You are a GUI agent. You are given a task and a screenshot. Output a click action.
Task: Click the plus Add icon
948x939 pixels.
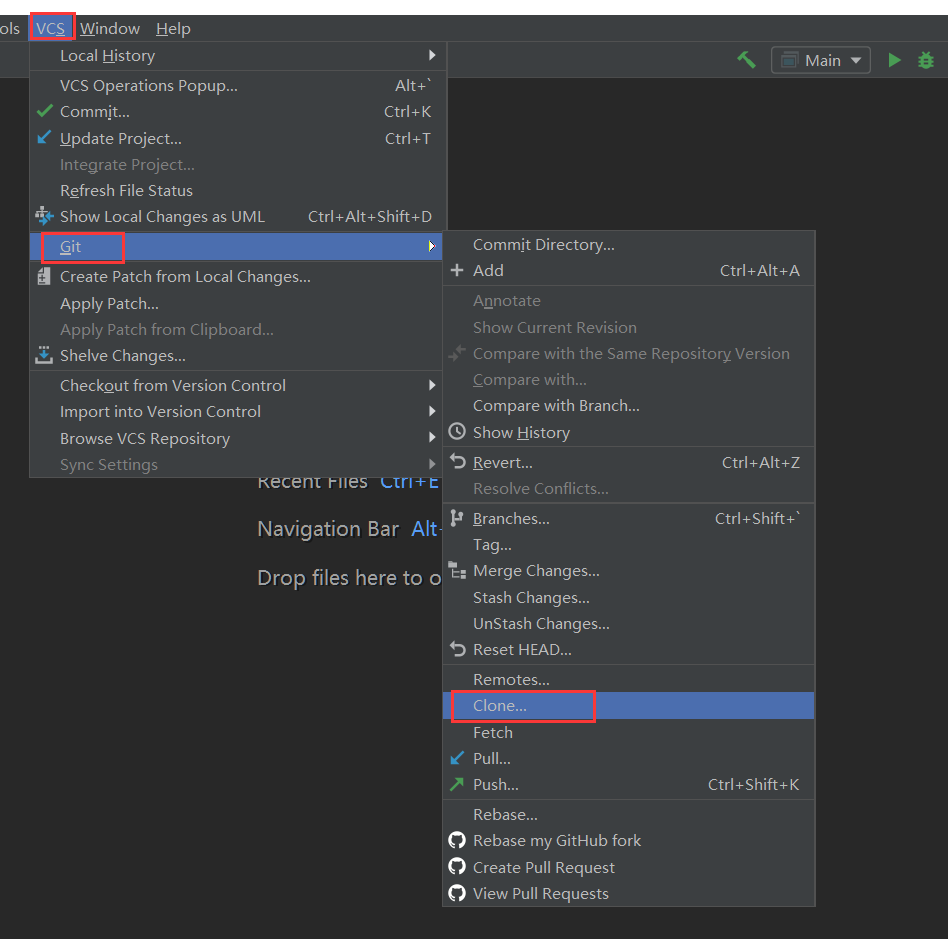(457, 270)
